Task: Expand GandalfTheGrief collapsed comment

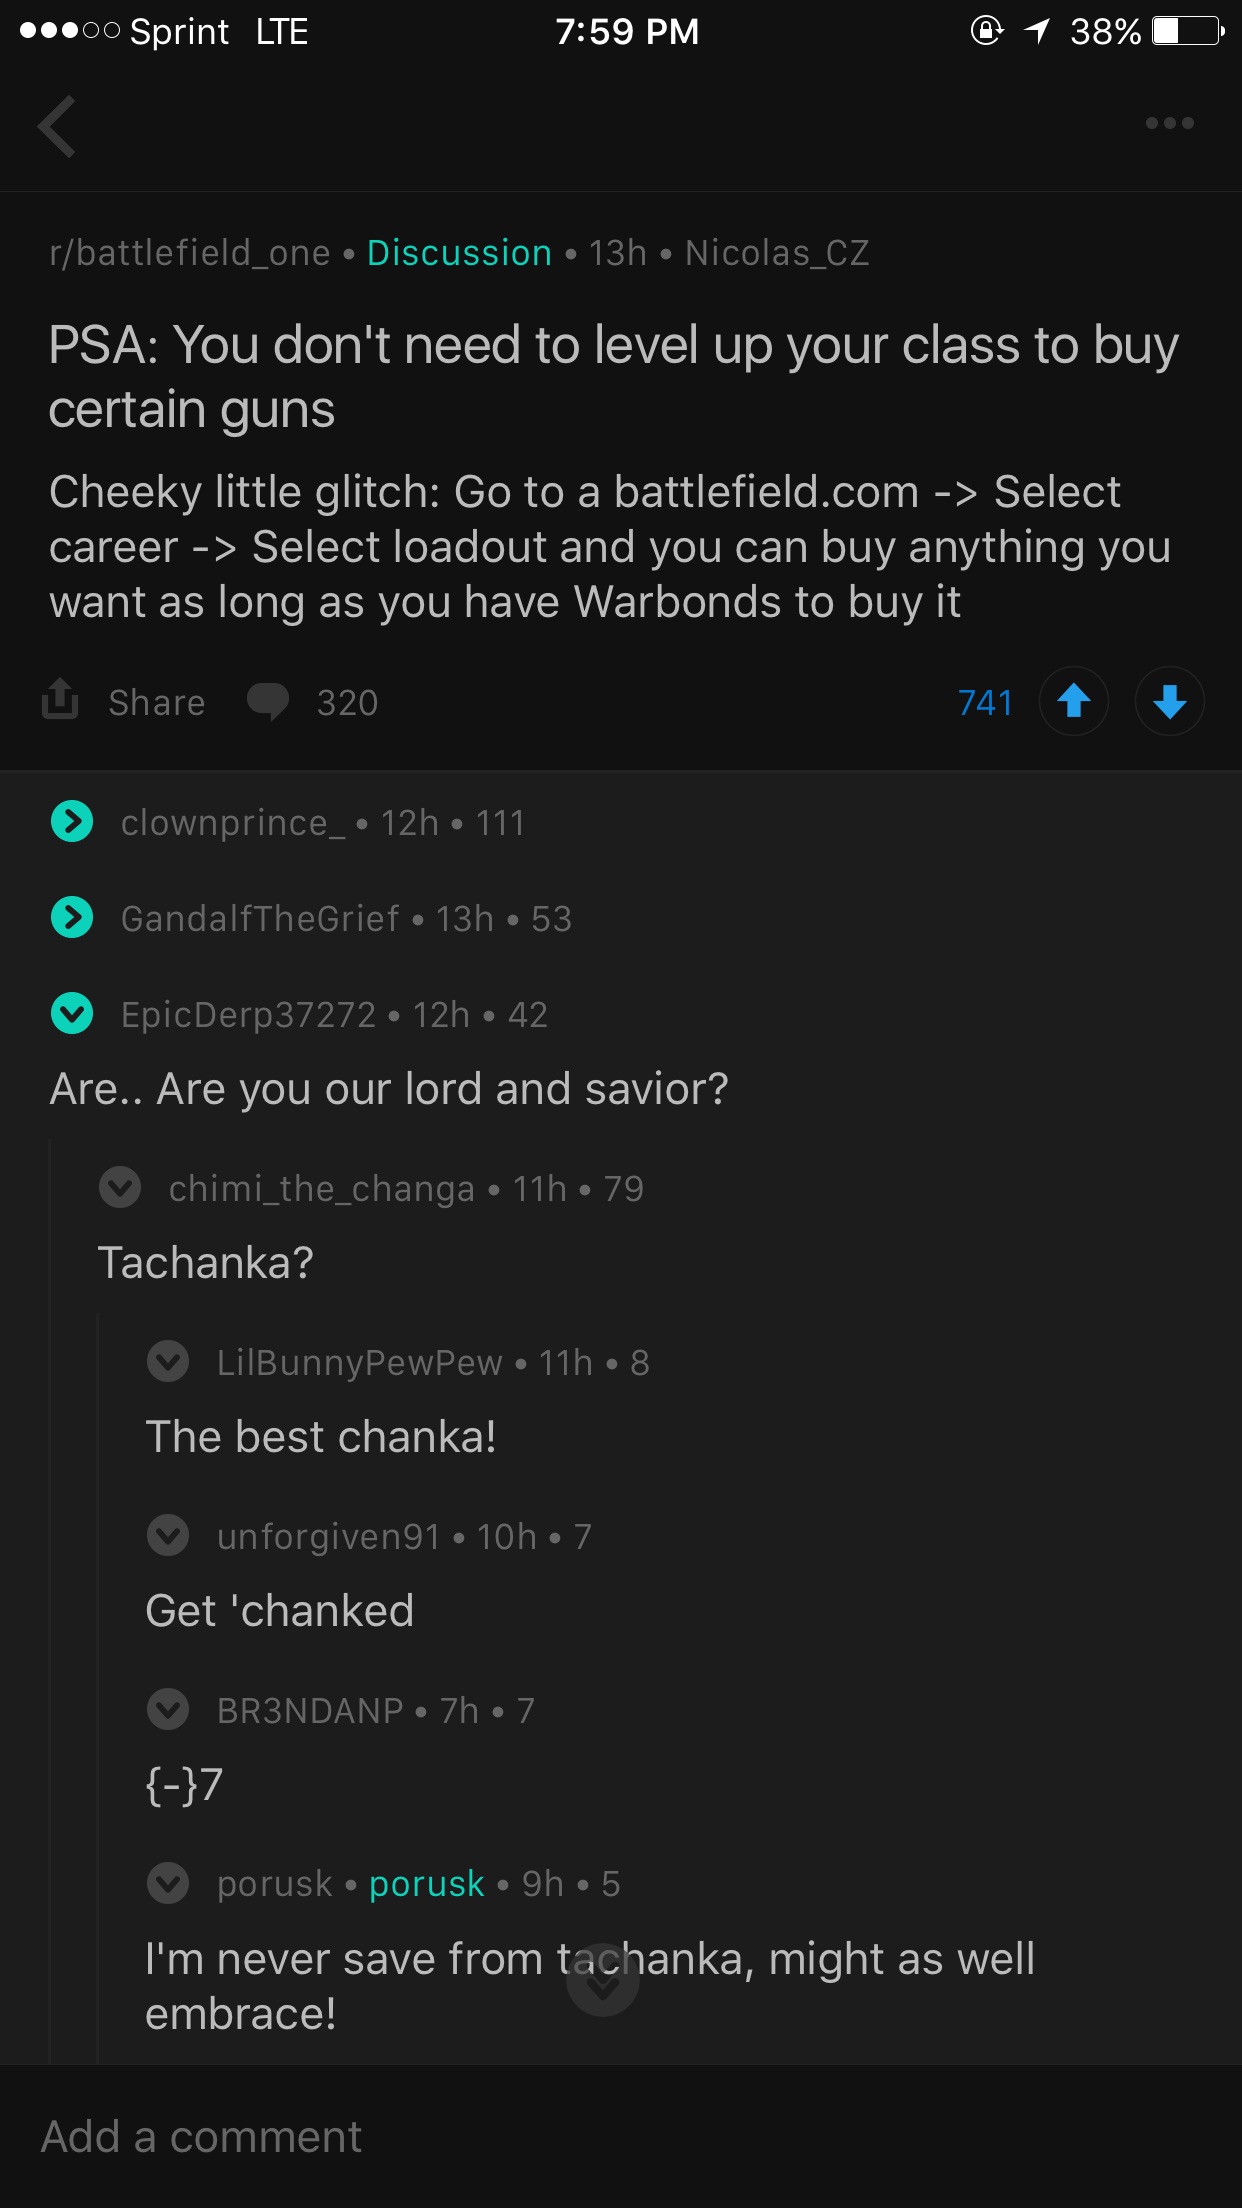Action: [72, 917]
